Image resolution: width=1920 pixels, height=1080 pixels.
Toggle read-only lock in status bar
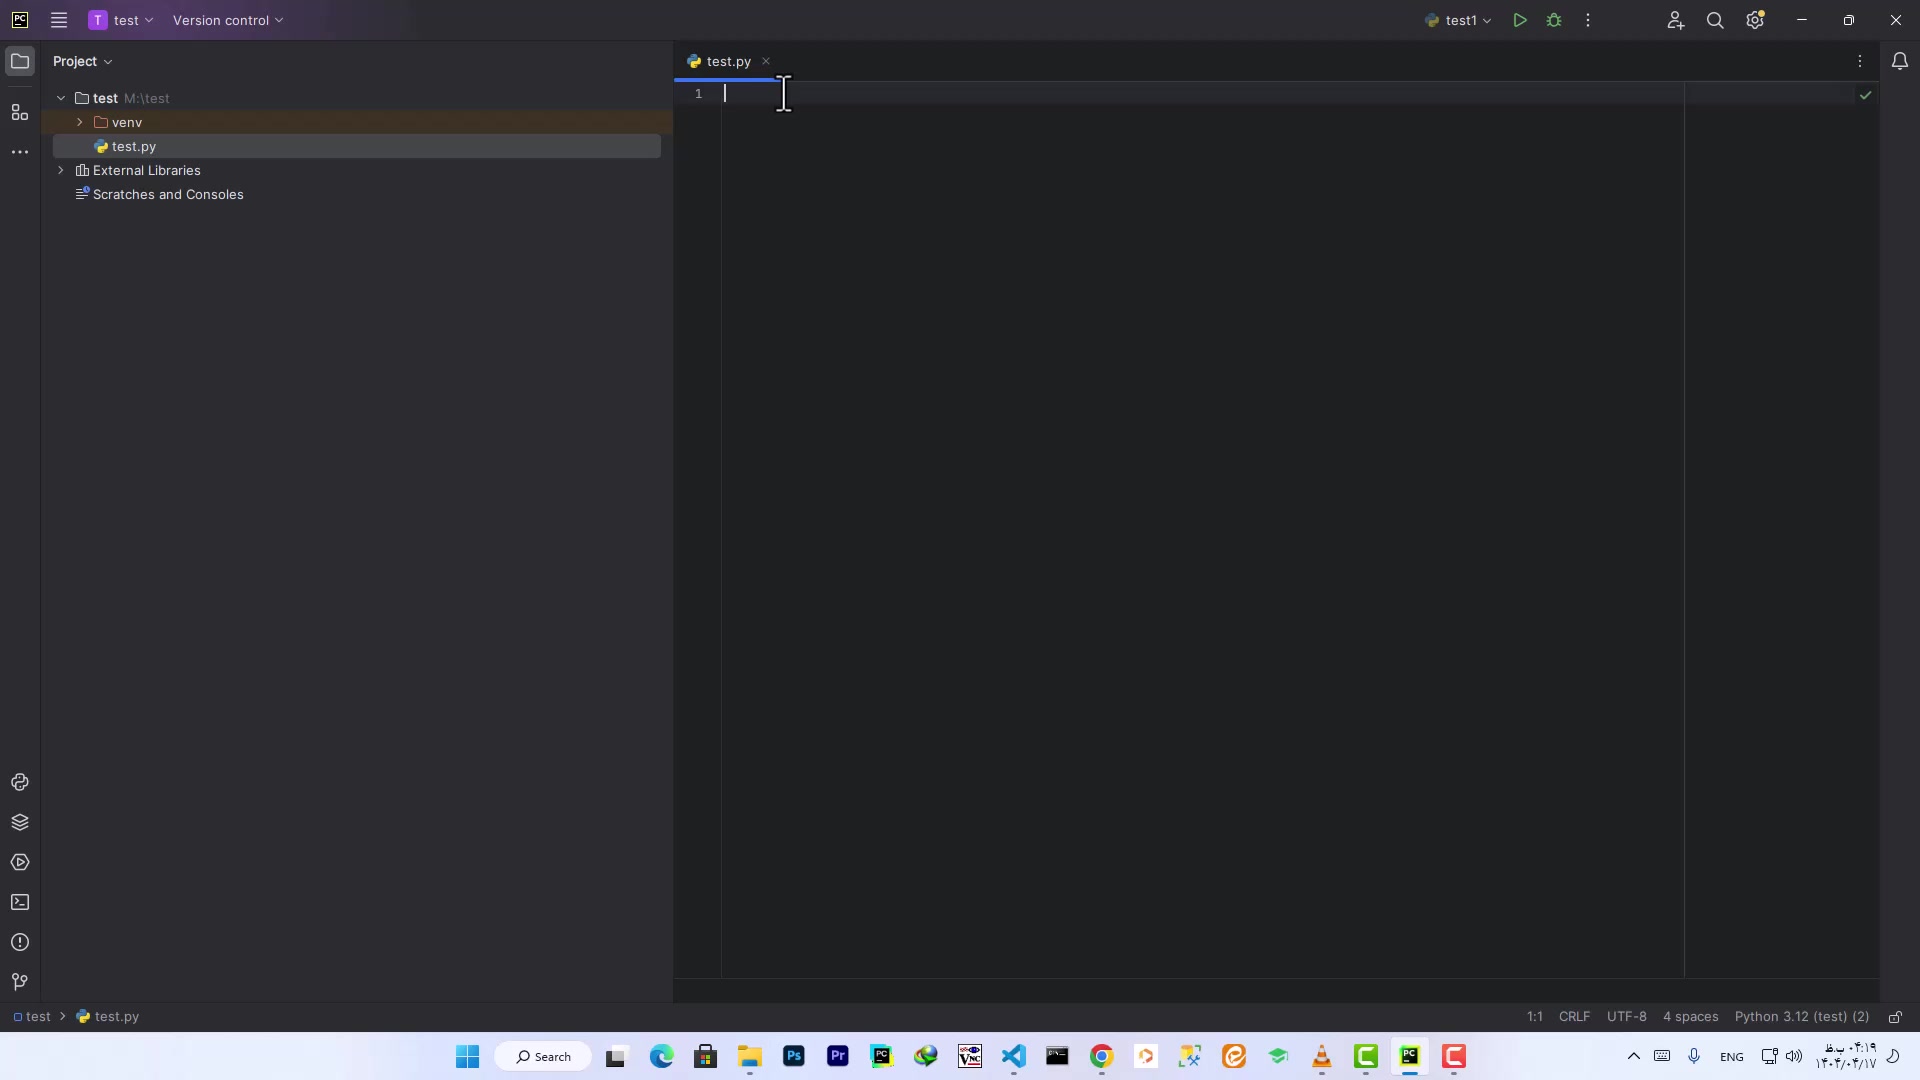1895,1017
